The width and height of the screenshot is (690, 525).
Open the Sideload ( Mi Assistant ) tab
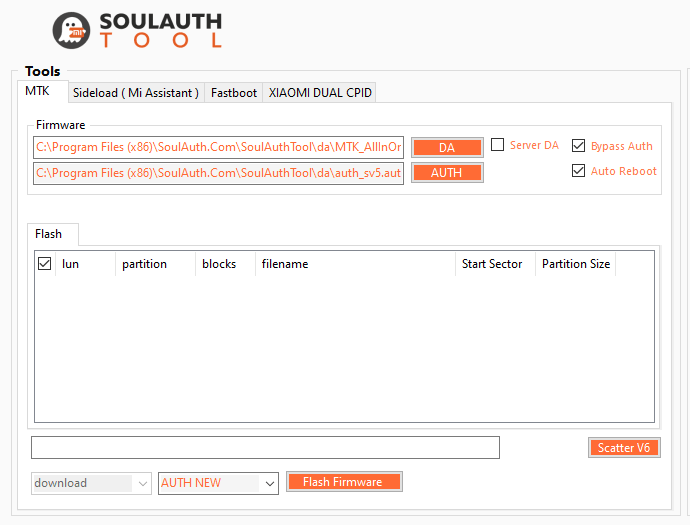tap(136, 92)
